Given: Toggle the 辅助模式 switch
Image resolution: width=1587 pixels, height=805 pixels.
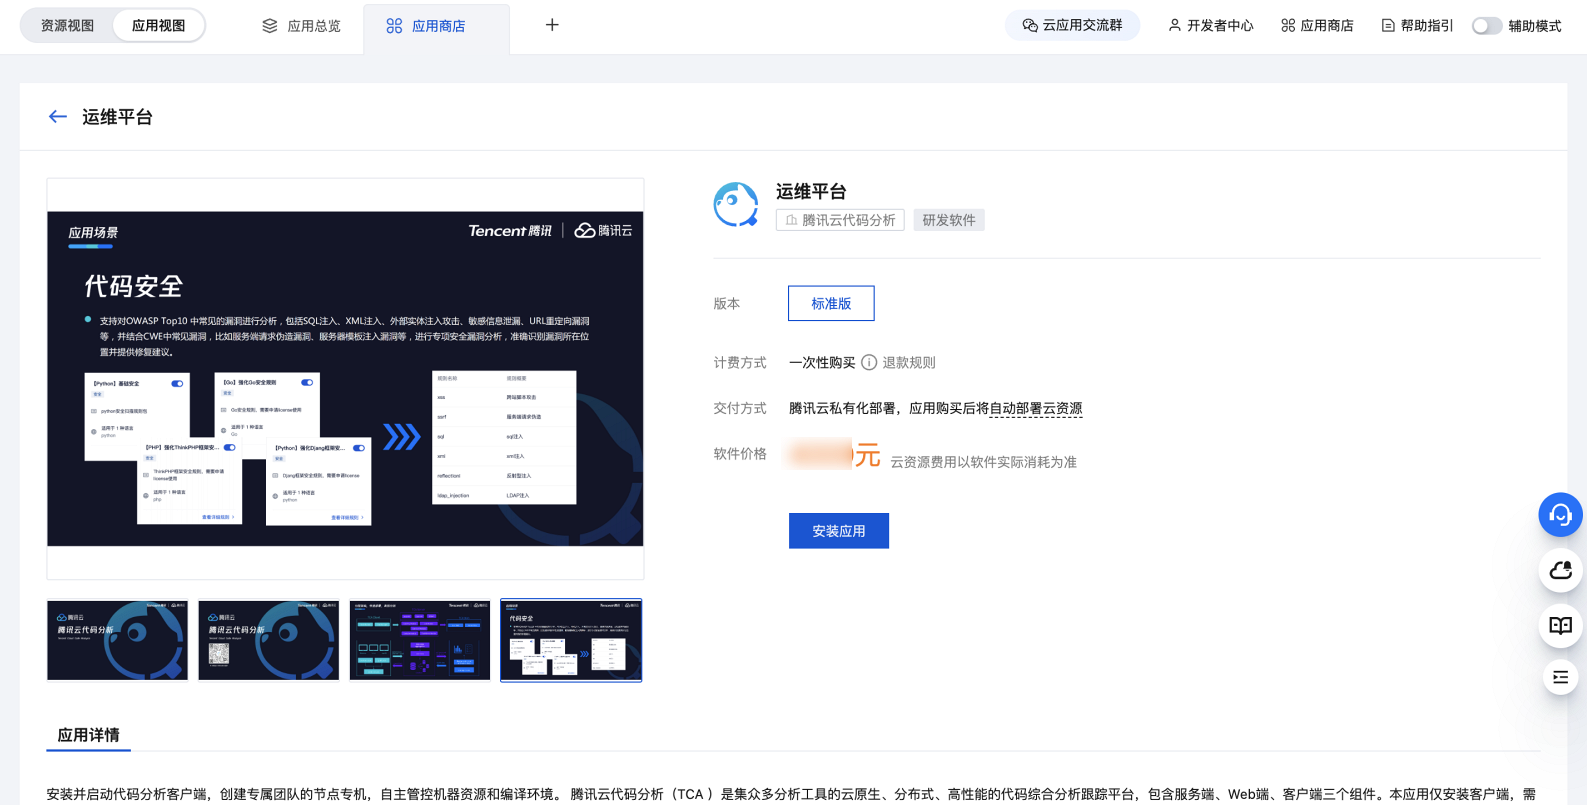Looking at the screenshot, I should pyautogui.click(x=1487, y=26).
